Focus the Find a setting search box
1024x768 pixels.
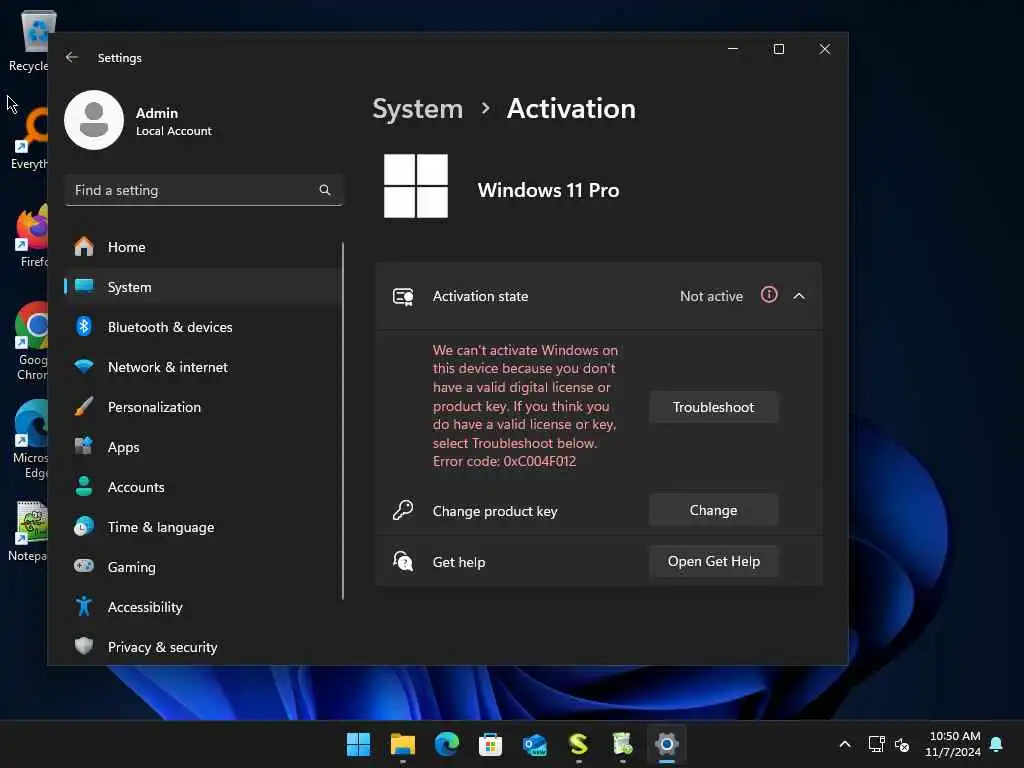(204, 190)
